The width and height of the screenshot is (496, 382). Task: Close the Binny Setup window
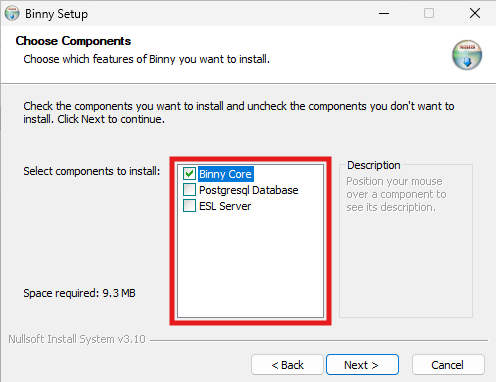tap(475, 13)
